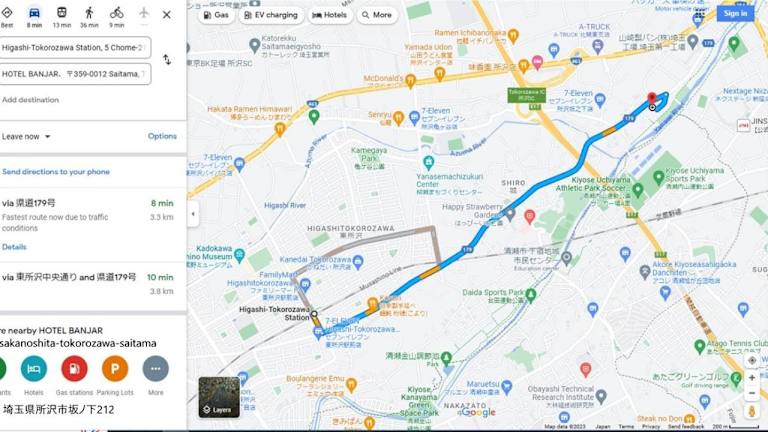This screenshot has height=432, width=768.
Task: Zoom out of the map
Action: coord(752,393)
